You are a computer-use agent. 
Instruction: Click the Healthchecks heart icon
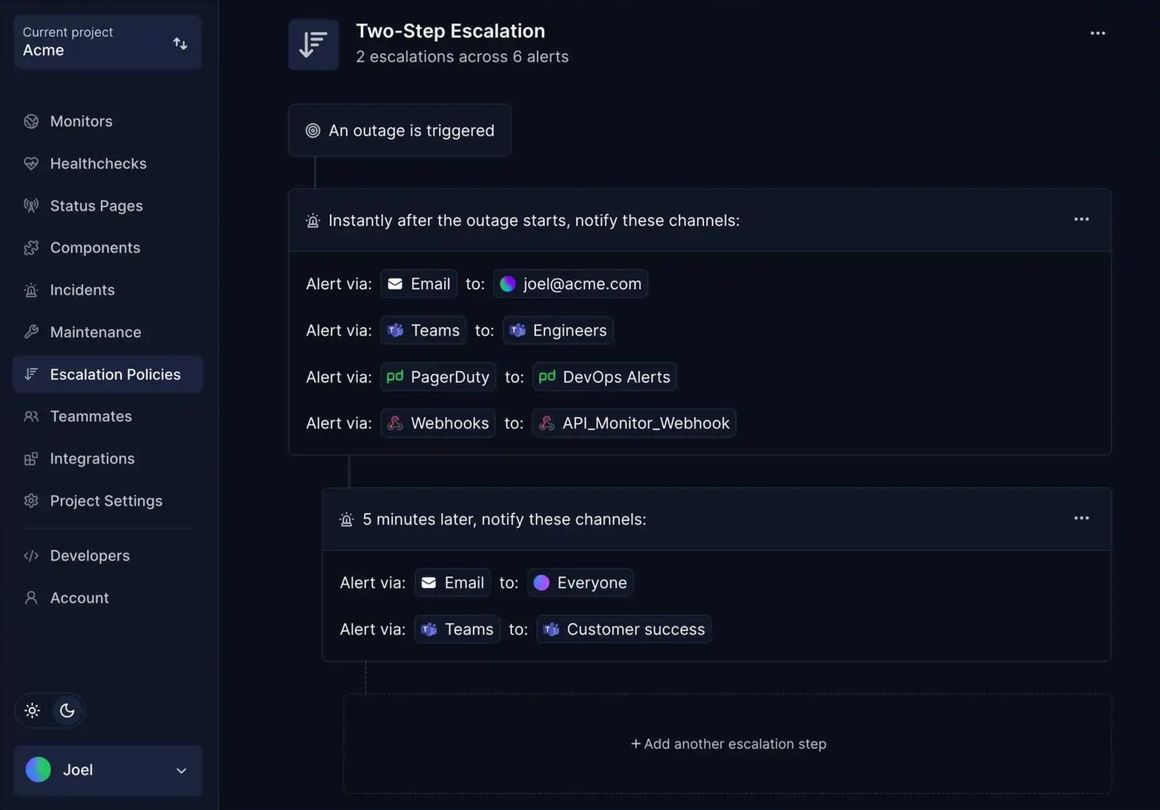coord(31,163)
